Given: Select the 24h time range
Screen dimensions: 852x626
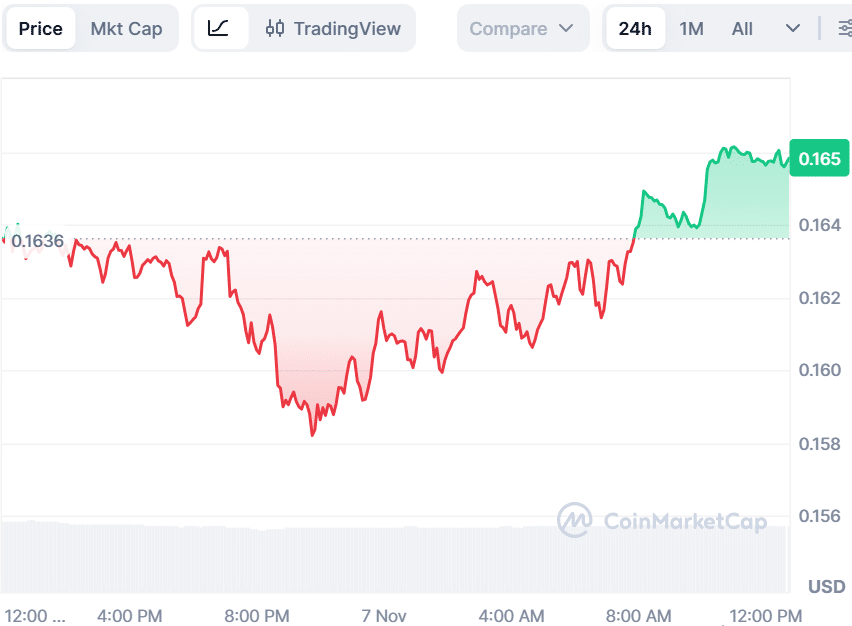Looking at the screenshot, I should [635, 28].
